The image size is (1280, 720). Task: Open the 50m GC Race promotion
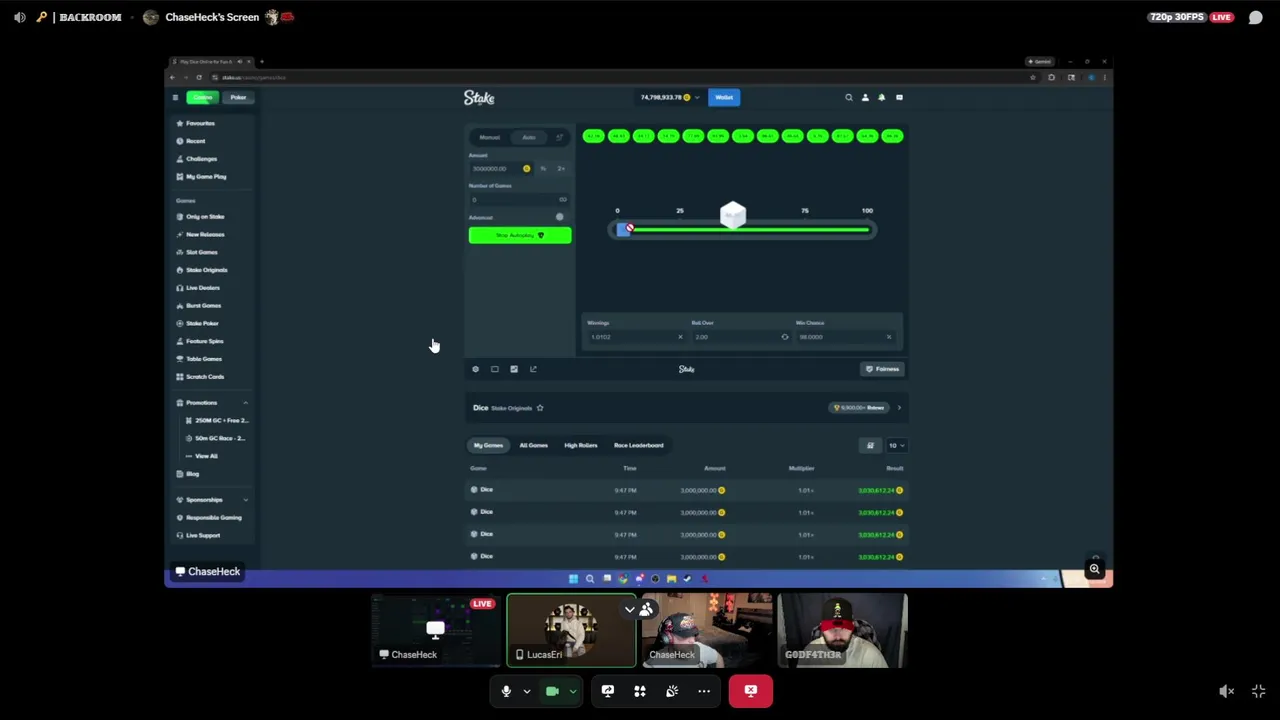[x=219, y=438]
